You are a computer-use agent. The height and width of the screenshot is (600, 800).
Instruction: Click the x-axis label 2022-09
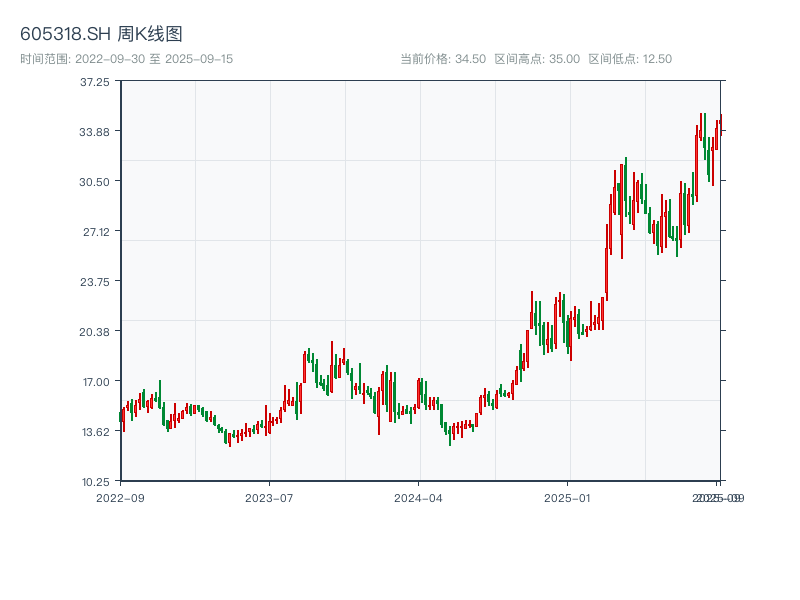[120, 498]
